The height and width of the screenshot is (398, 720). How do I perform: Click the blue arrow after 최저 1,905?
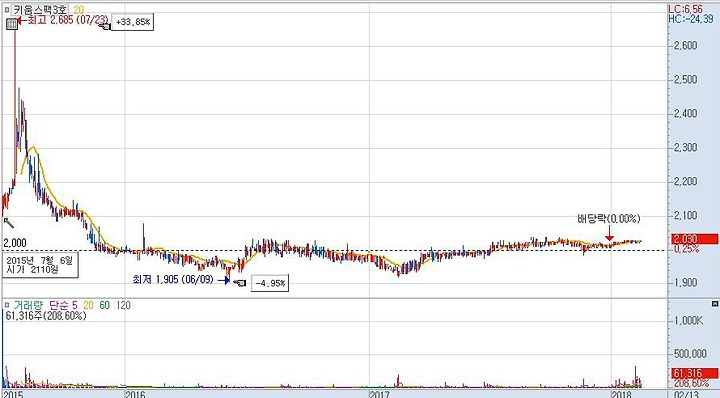click(224, 280)
